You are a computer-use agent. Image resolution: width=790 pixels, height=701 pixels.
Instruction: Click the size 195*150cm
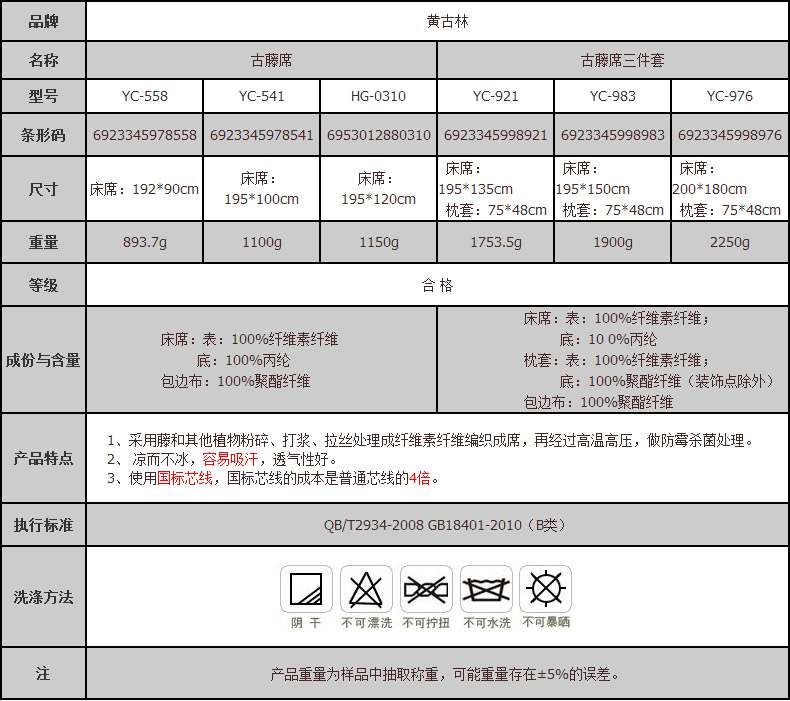click(x=592, y=189)
